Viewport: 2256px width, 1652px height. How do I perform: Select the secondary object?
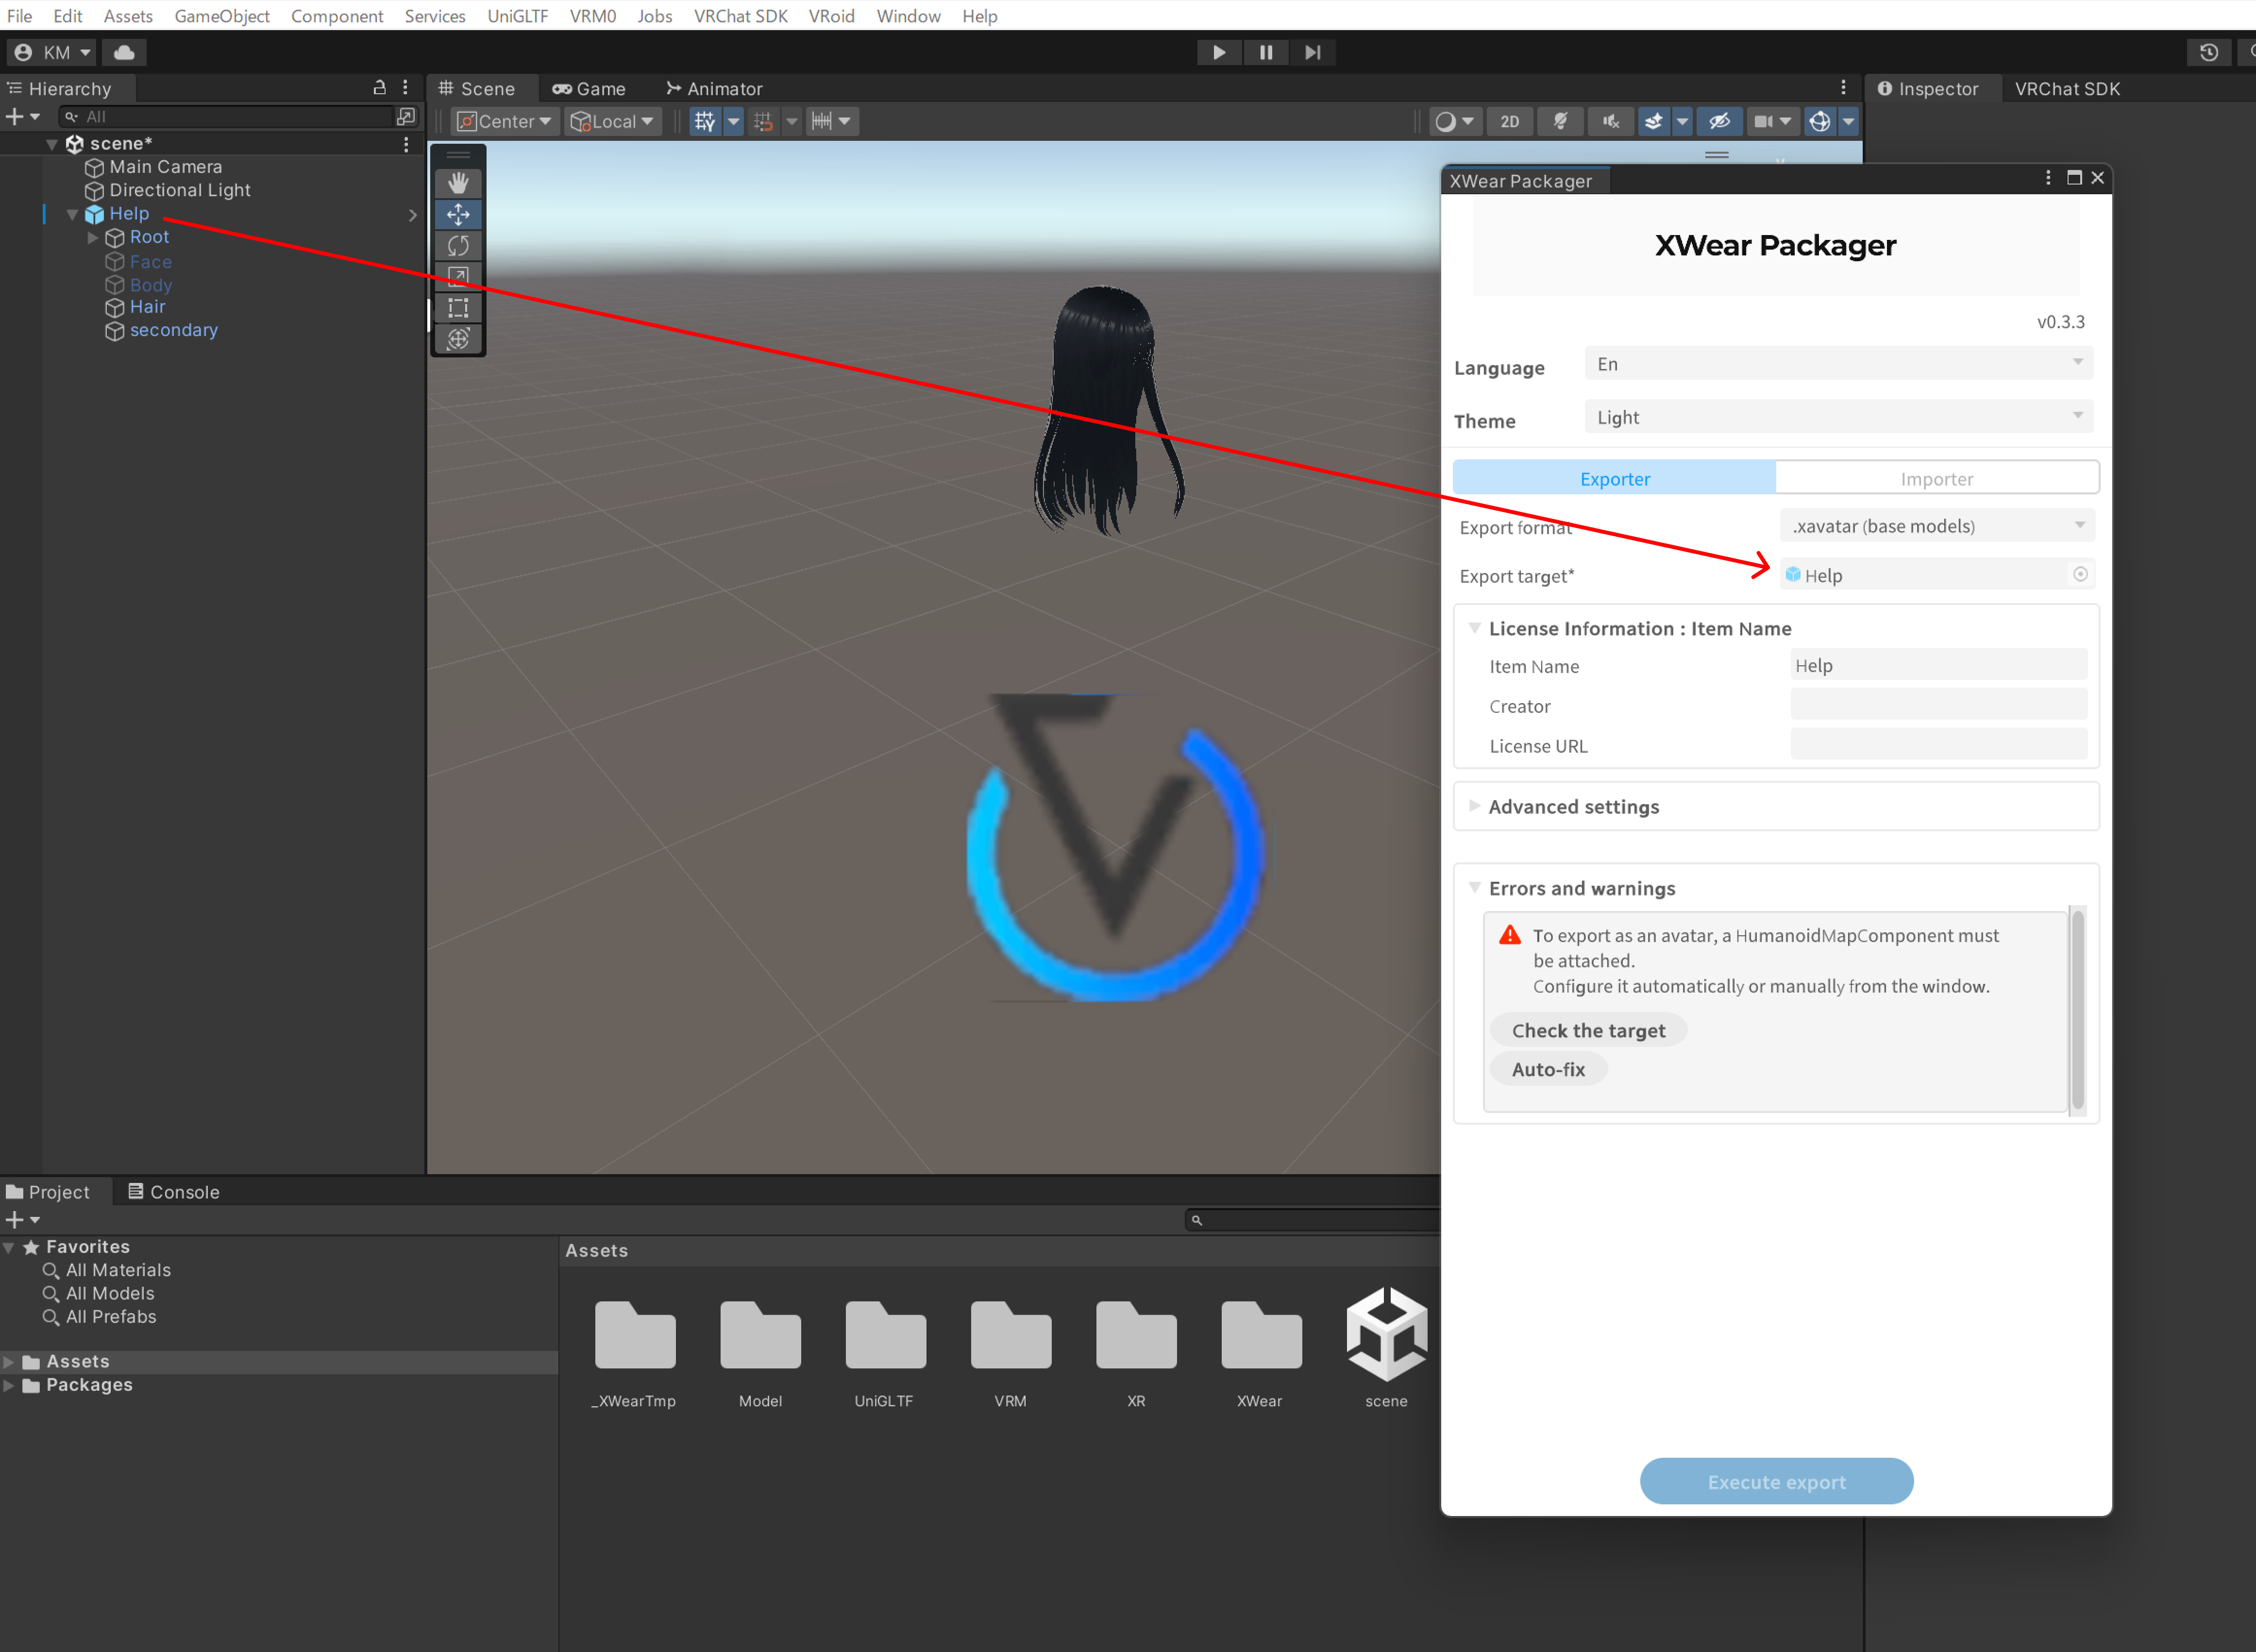173,330
